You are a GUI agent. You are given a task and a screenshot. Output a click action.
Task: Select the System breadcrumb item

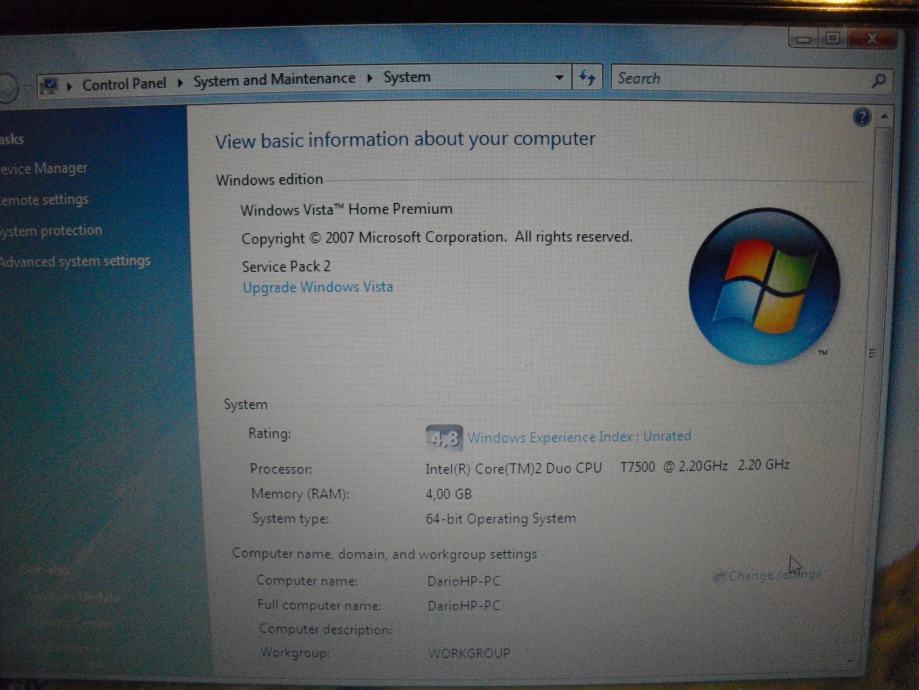coord(407,77)
